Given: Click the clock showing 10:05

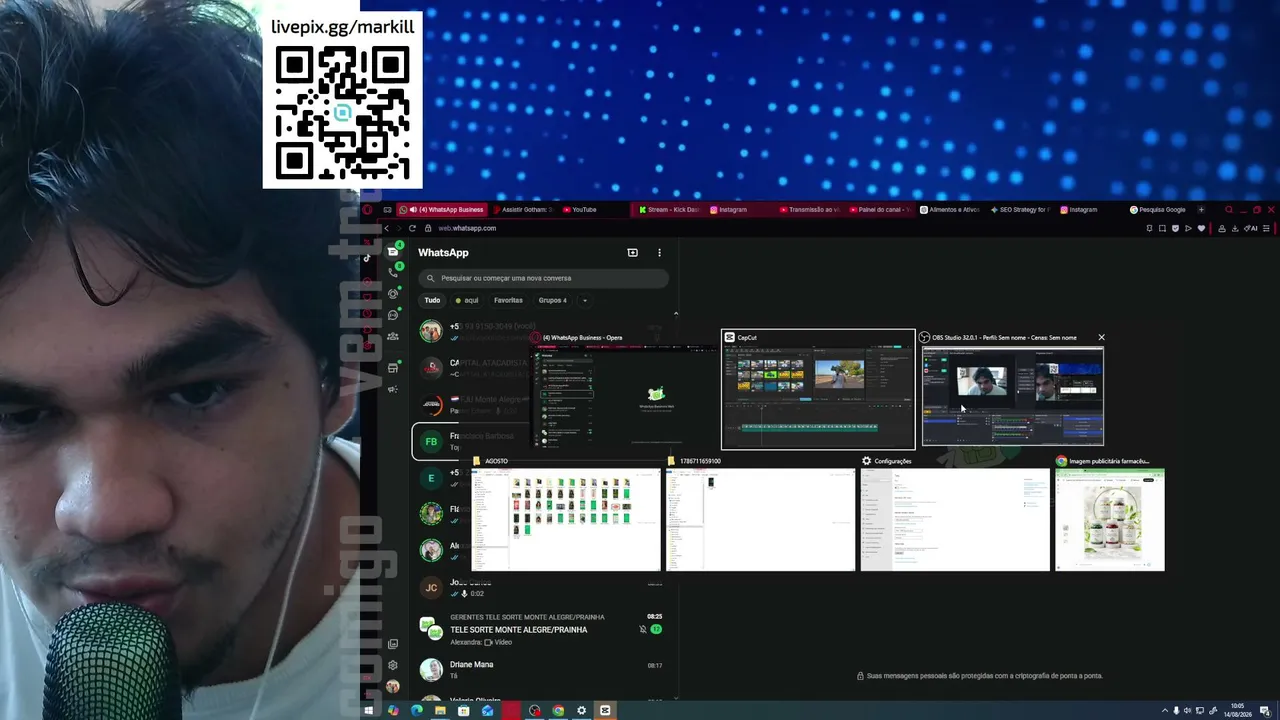Looking at the screenshot, I should [x=1237, y=707].
